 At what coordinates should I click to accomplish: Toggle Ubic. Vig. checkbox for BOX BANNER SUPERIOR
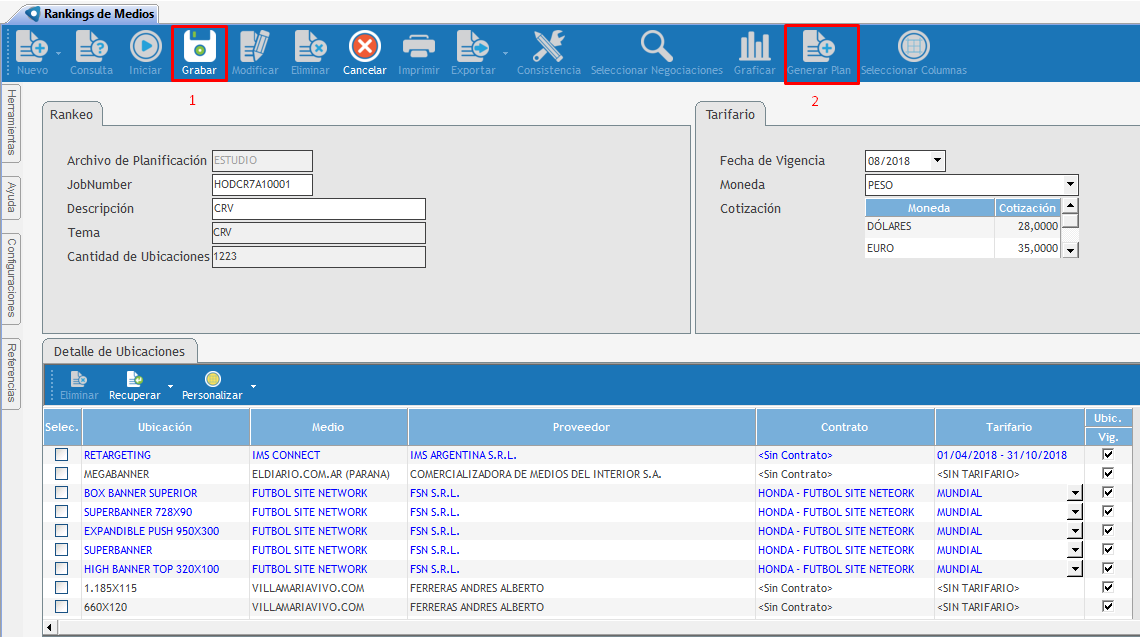pyautogui.click(x=1107, y=493)
